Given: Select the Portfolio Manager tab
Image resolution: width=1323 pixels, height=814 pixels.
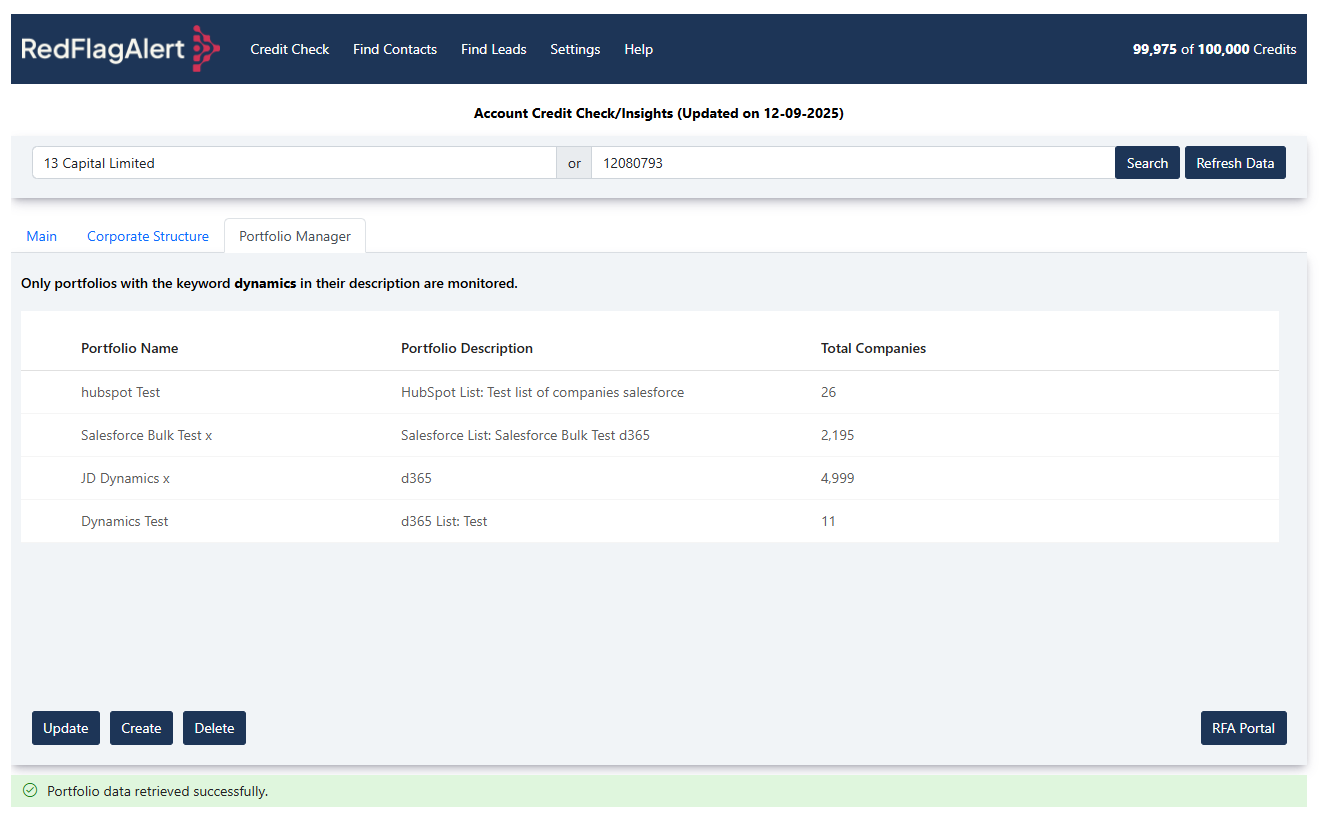Looking at the screenshot, I should pyautogui.click(x=295, y=236).
